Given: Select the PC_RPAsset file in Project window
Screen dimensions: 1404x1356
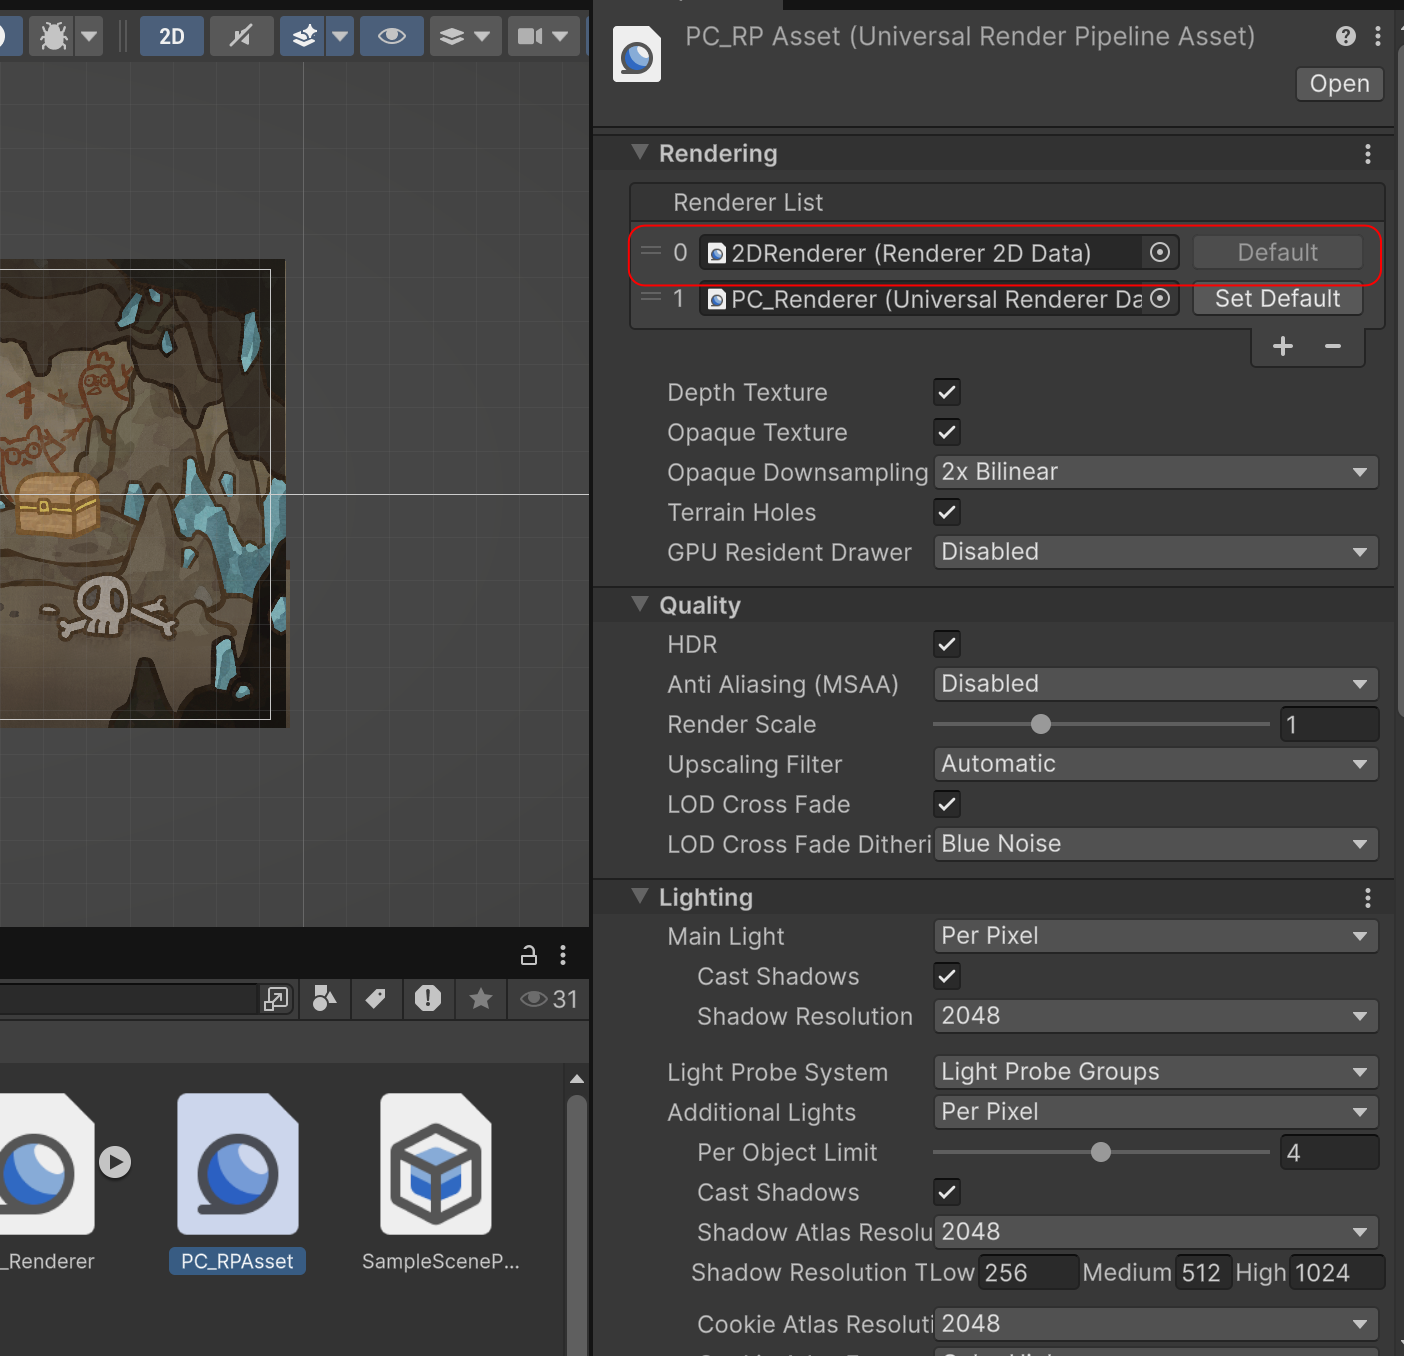Looking at the screenshot, I should click(238, 1183).
